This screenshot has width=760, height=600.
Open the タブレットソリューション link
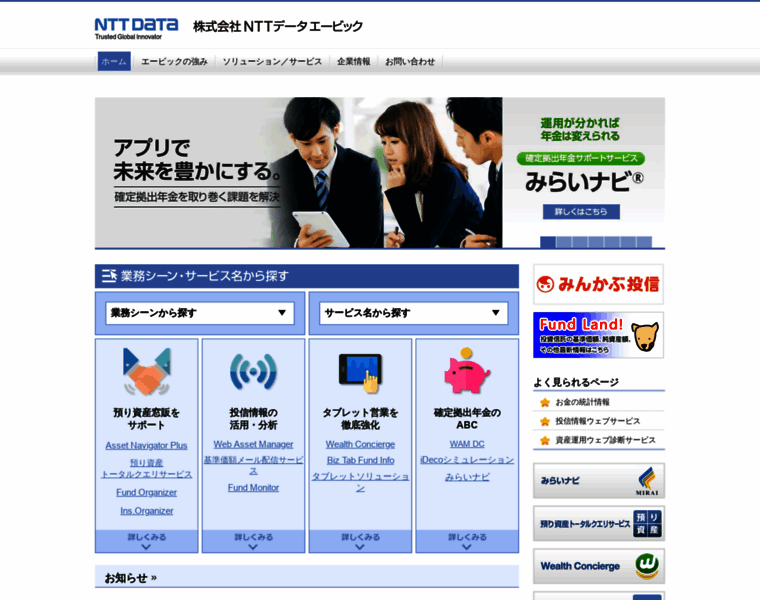[x=360, y=482]
